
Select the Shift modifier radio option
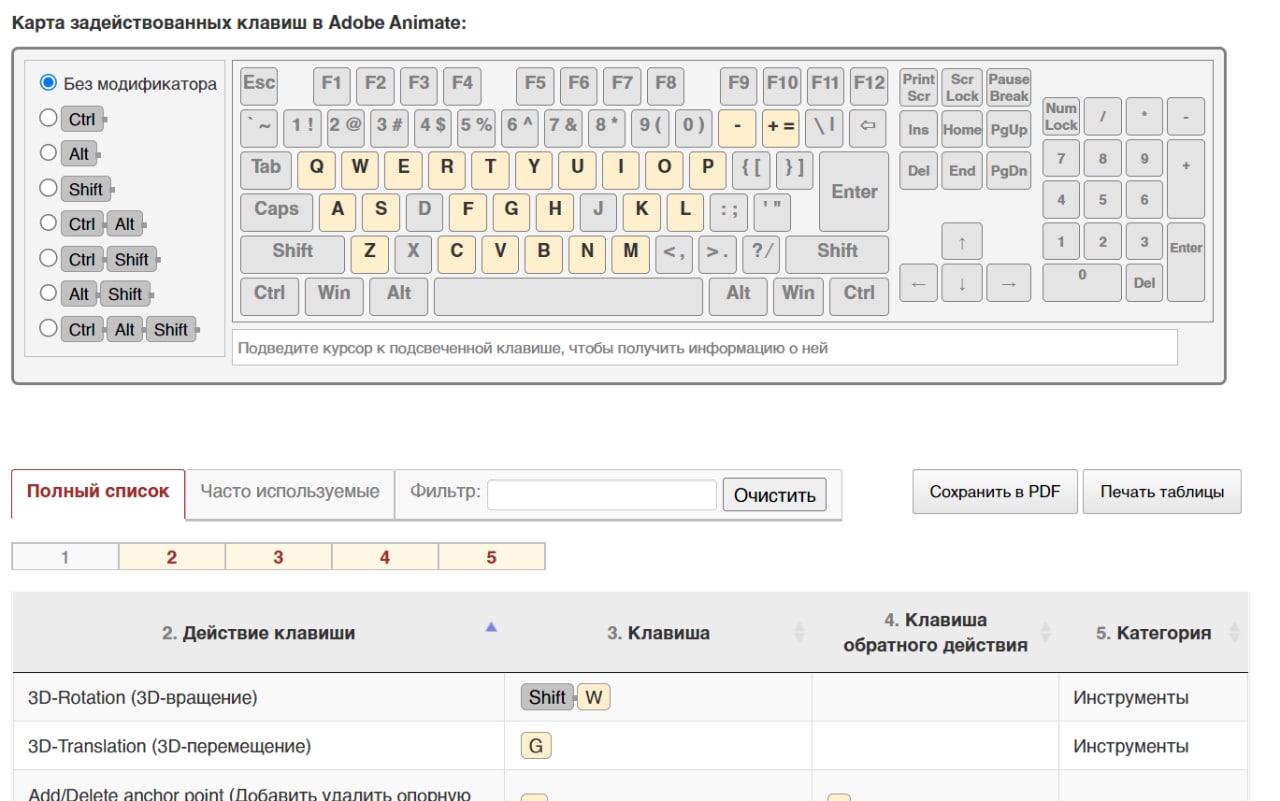pyautogui.click(x=48, y=188)
